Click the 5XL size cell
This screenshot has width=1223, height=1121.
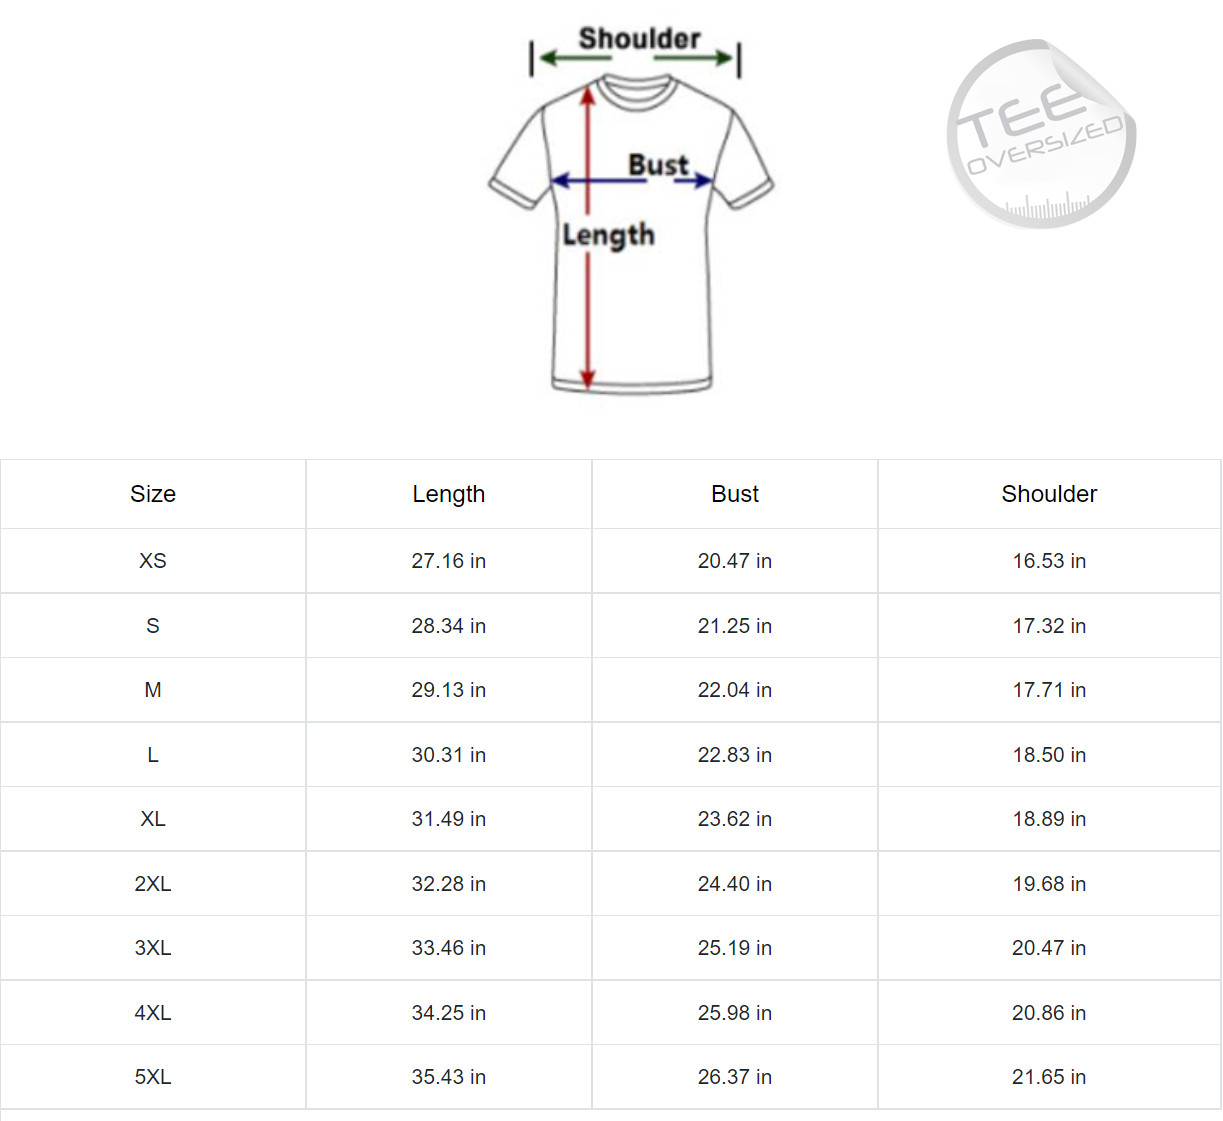coord(153,1077)
